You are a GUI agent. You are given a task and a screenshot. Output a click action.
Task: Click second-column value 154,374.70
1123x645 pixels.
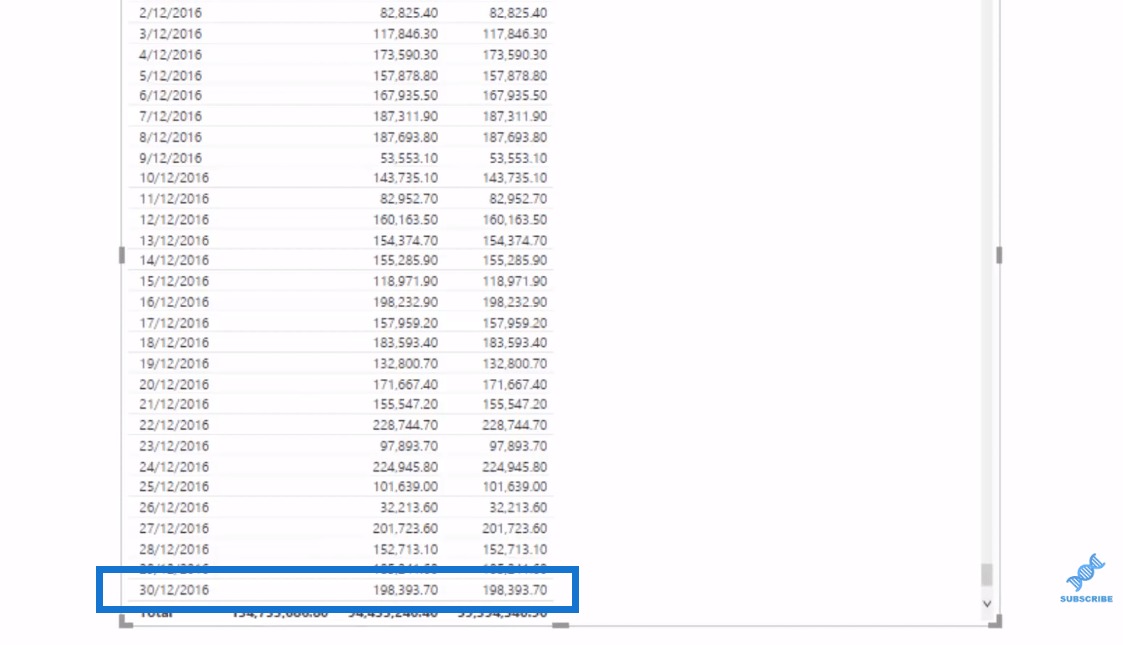[514, 240]
